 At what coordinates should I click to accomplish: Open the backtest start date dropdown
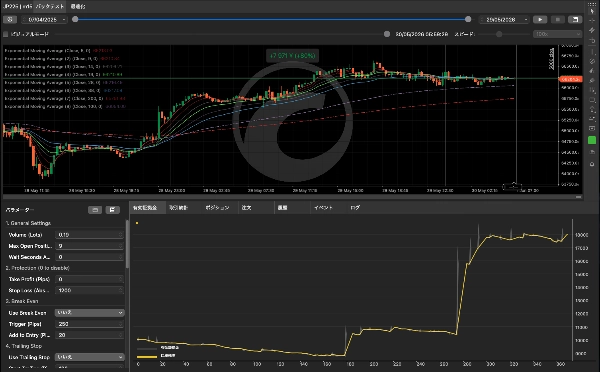click(x=64, y=20)
